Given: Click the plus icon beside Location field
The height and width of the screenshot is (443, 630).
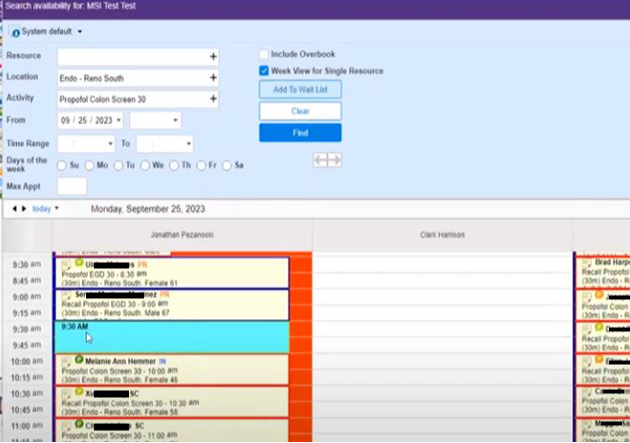Looking at the screenshot, I should 213,78.
